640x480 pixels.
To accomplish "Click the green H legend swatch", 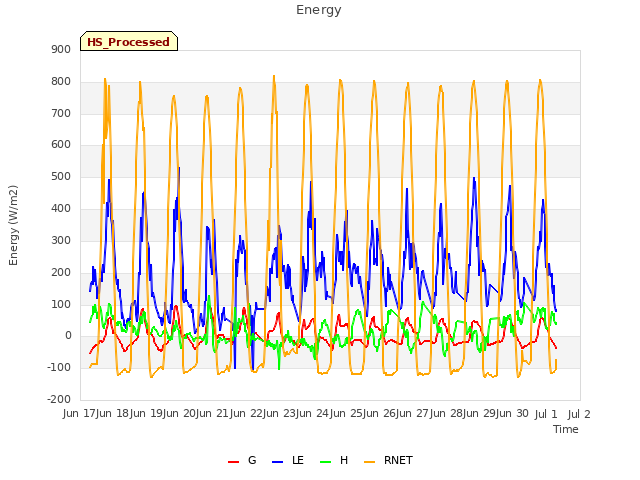I will 326,462.
